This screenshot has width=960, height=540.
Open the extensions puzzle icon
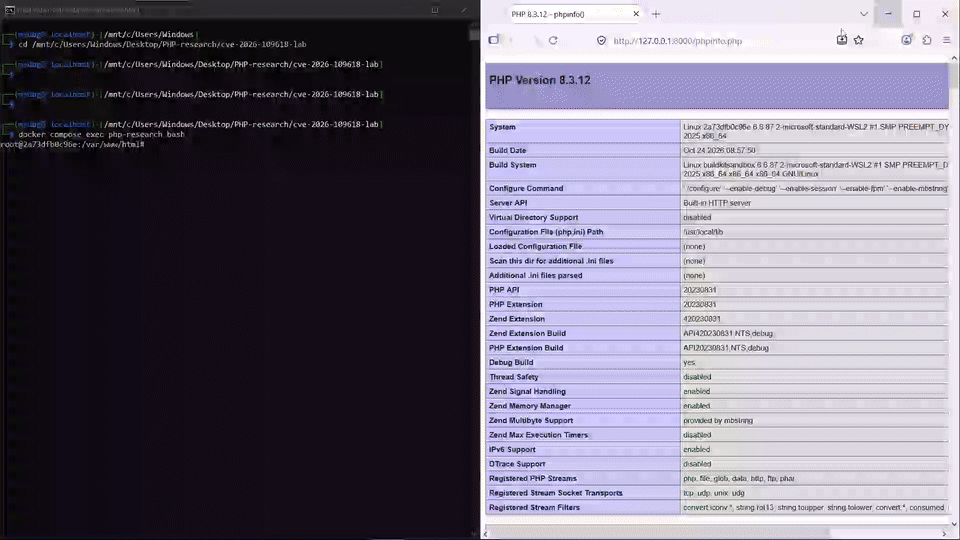click(x=926, y=40)
